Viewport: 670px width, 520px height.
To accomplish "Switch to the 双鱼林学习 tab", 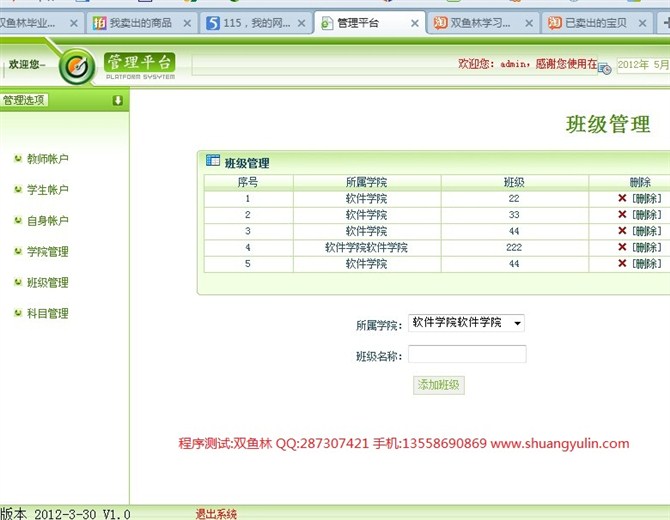I will point(484,23).
